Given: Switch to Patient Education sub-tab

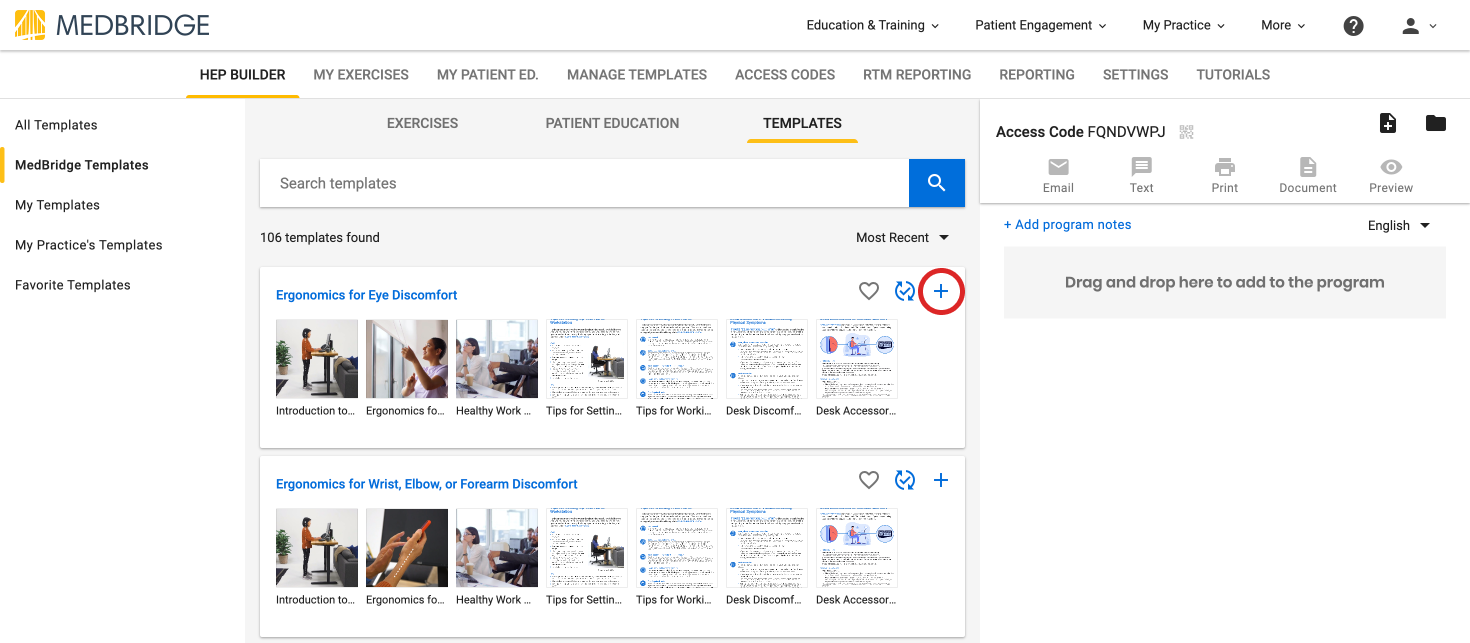Looking at the screenshot, I should tap(612, 124).
